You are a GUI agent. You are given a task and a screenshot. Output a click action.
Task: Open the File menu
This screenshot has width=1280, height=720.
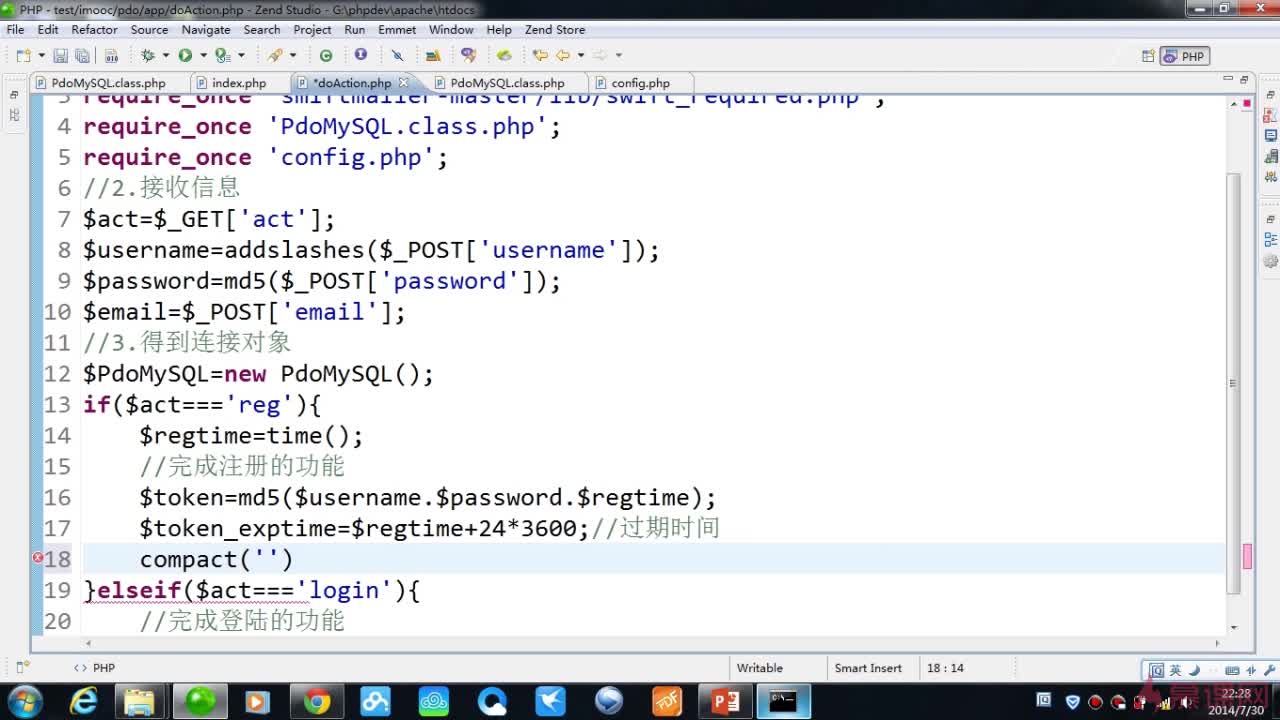pos(15,30)
